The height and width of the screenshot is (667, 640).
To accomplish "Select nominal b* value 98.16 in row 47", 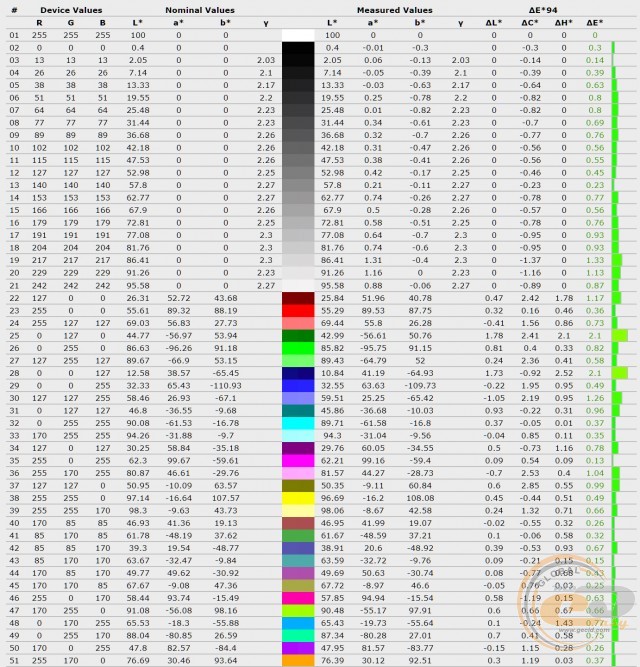I will tap(225, 611).
